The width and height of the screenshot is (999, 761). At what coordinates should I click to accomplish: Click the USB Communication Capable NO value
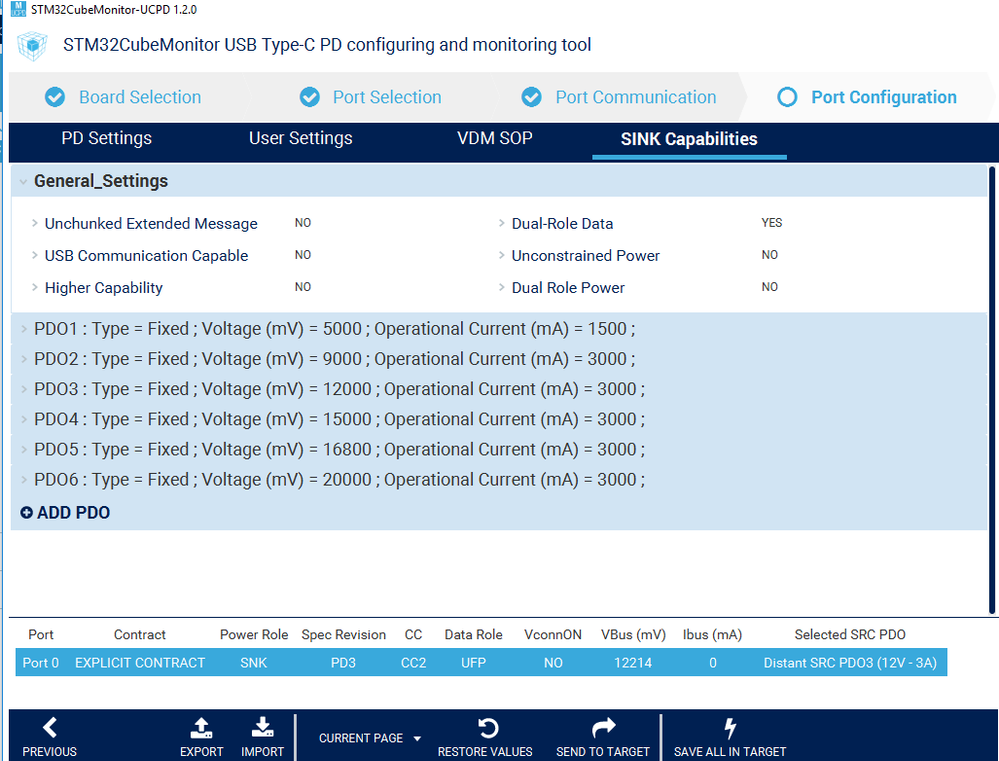click(x=303, y=254)
